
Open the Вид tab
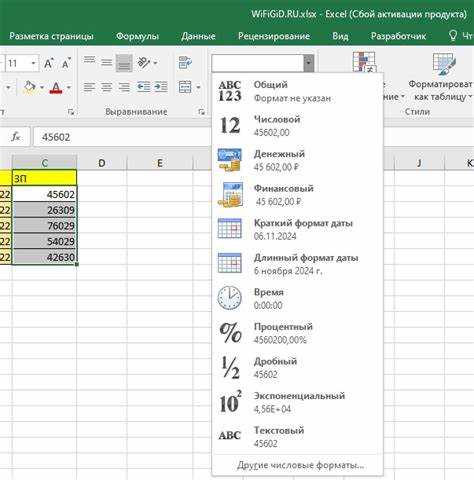340,36
